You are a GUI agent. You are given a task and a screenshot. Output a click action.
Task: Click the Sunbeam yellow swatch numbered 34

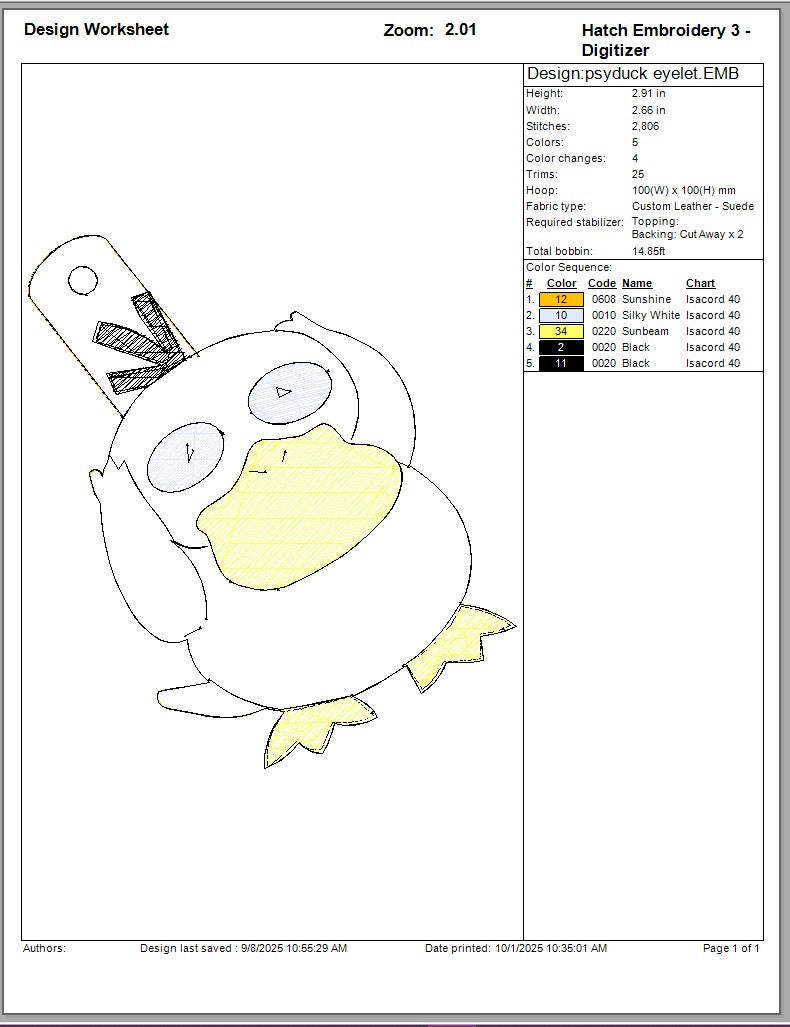point(561,331)
